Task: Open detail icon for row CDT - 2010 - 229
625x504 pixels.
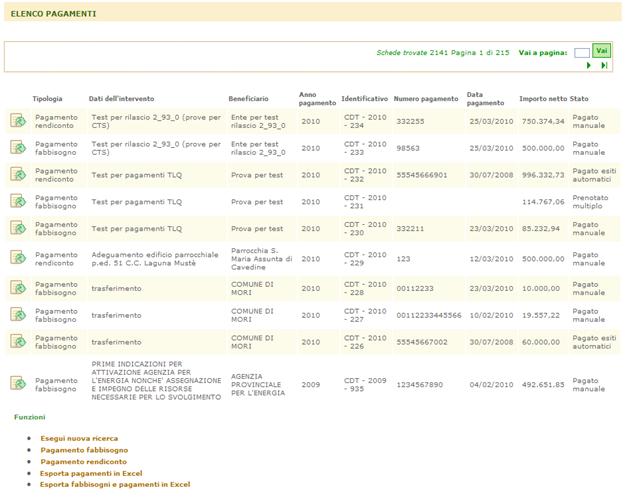Action: click(x=18, y=258)
